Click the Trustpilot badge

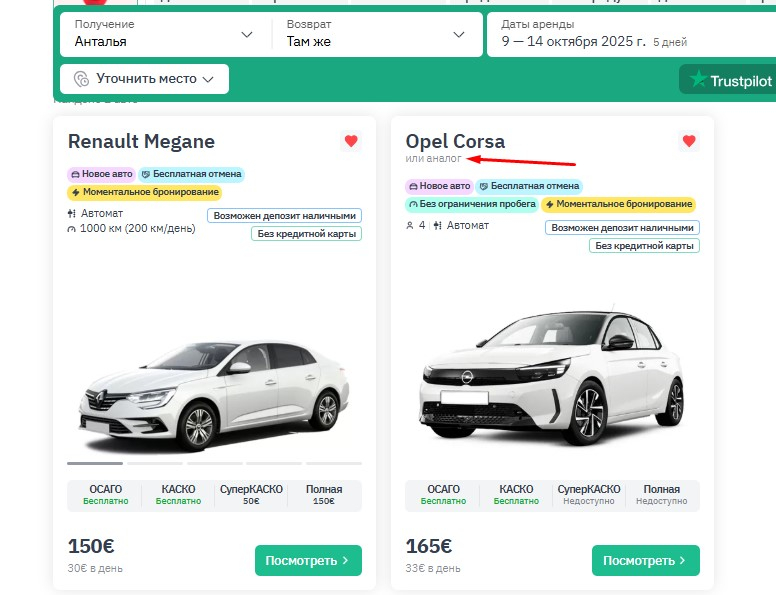(728, 80)
